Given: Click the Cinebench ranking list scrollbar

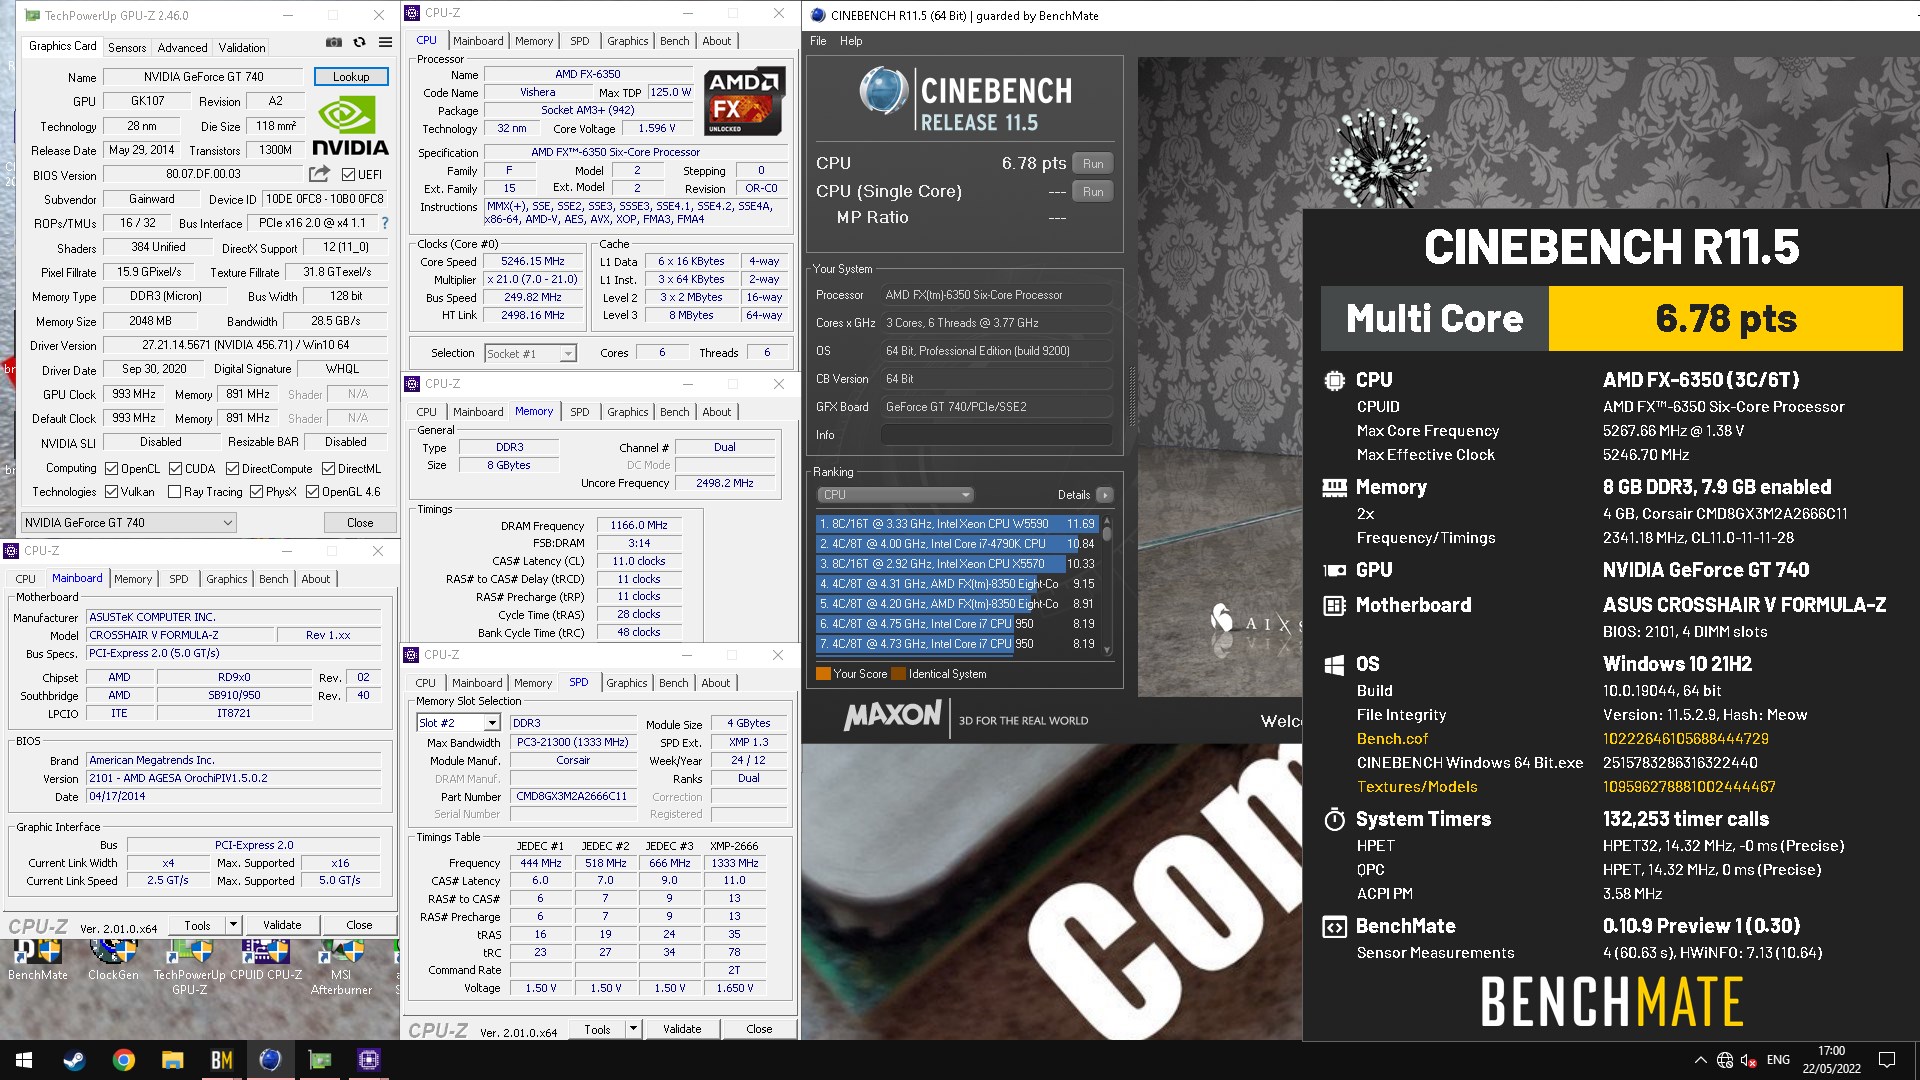Looking at the screenshot, I should click(1107, 585).
